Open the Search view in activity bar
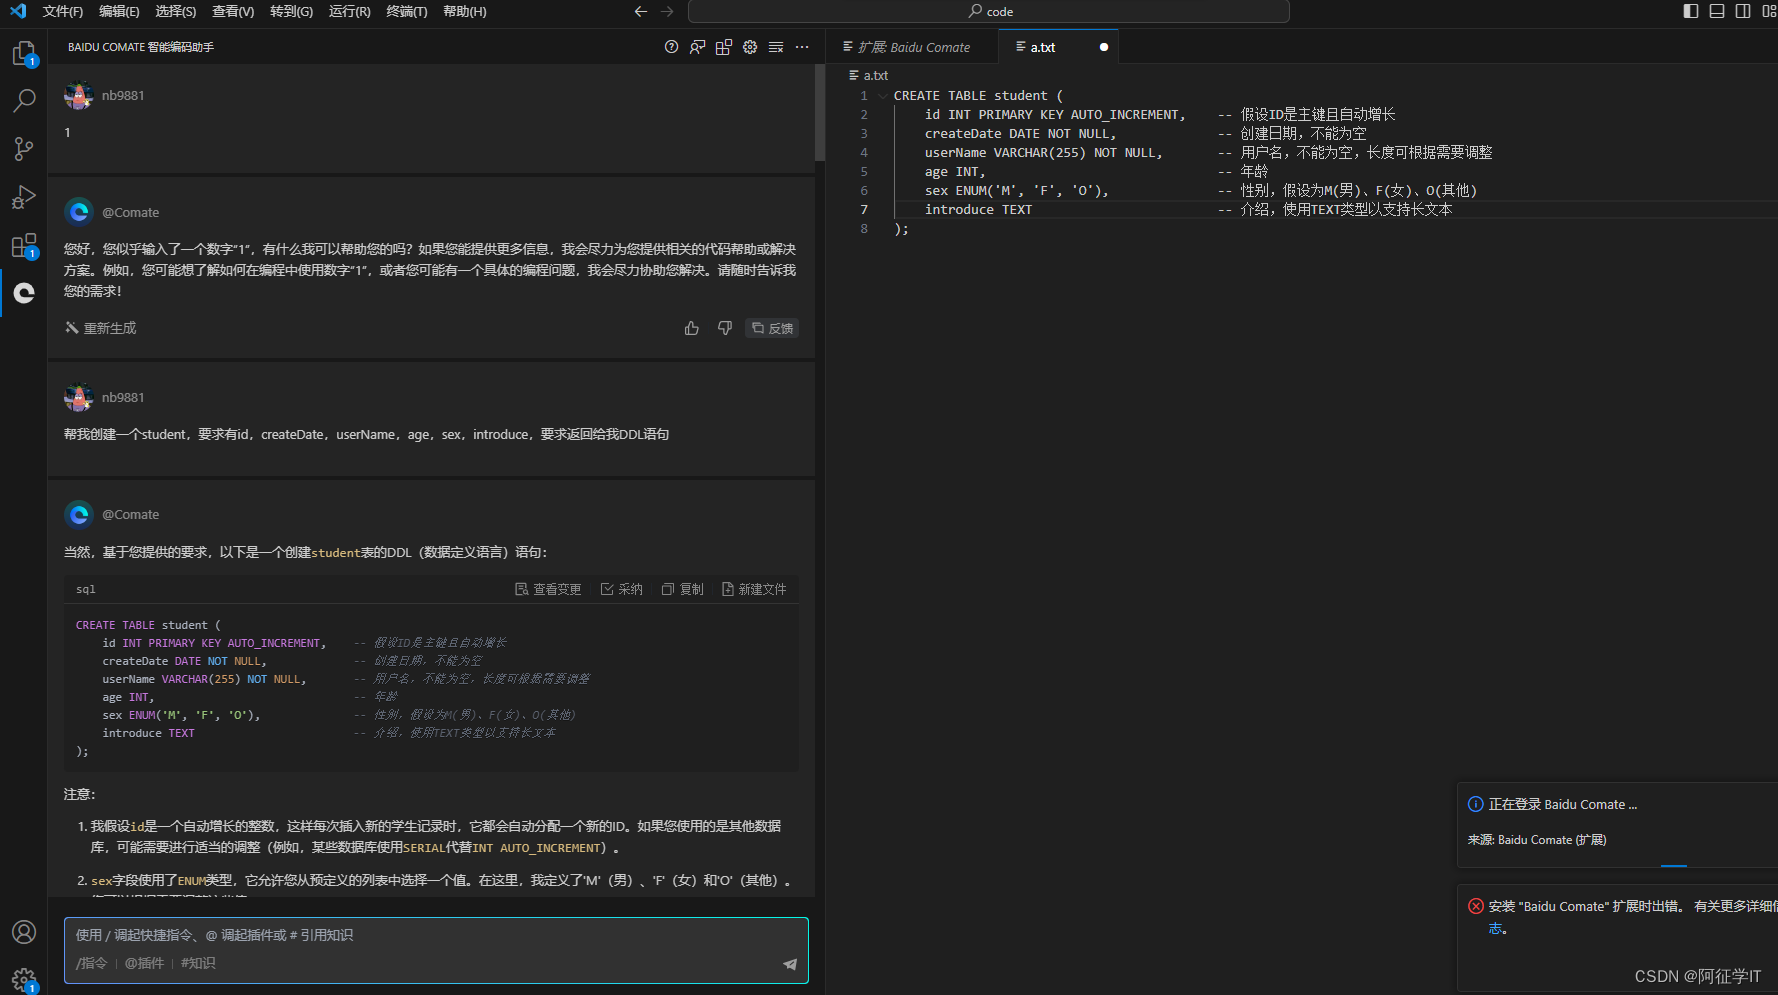The height and width of the screenshot is (995, 1778). [x=24, y=100]
